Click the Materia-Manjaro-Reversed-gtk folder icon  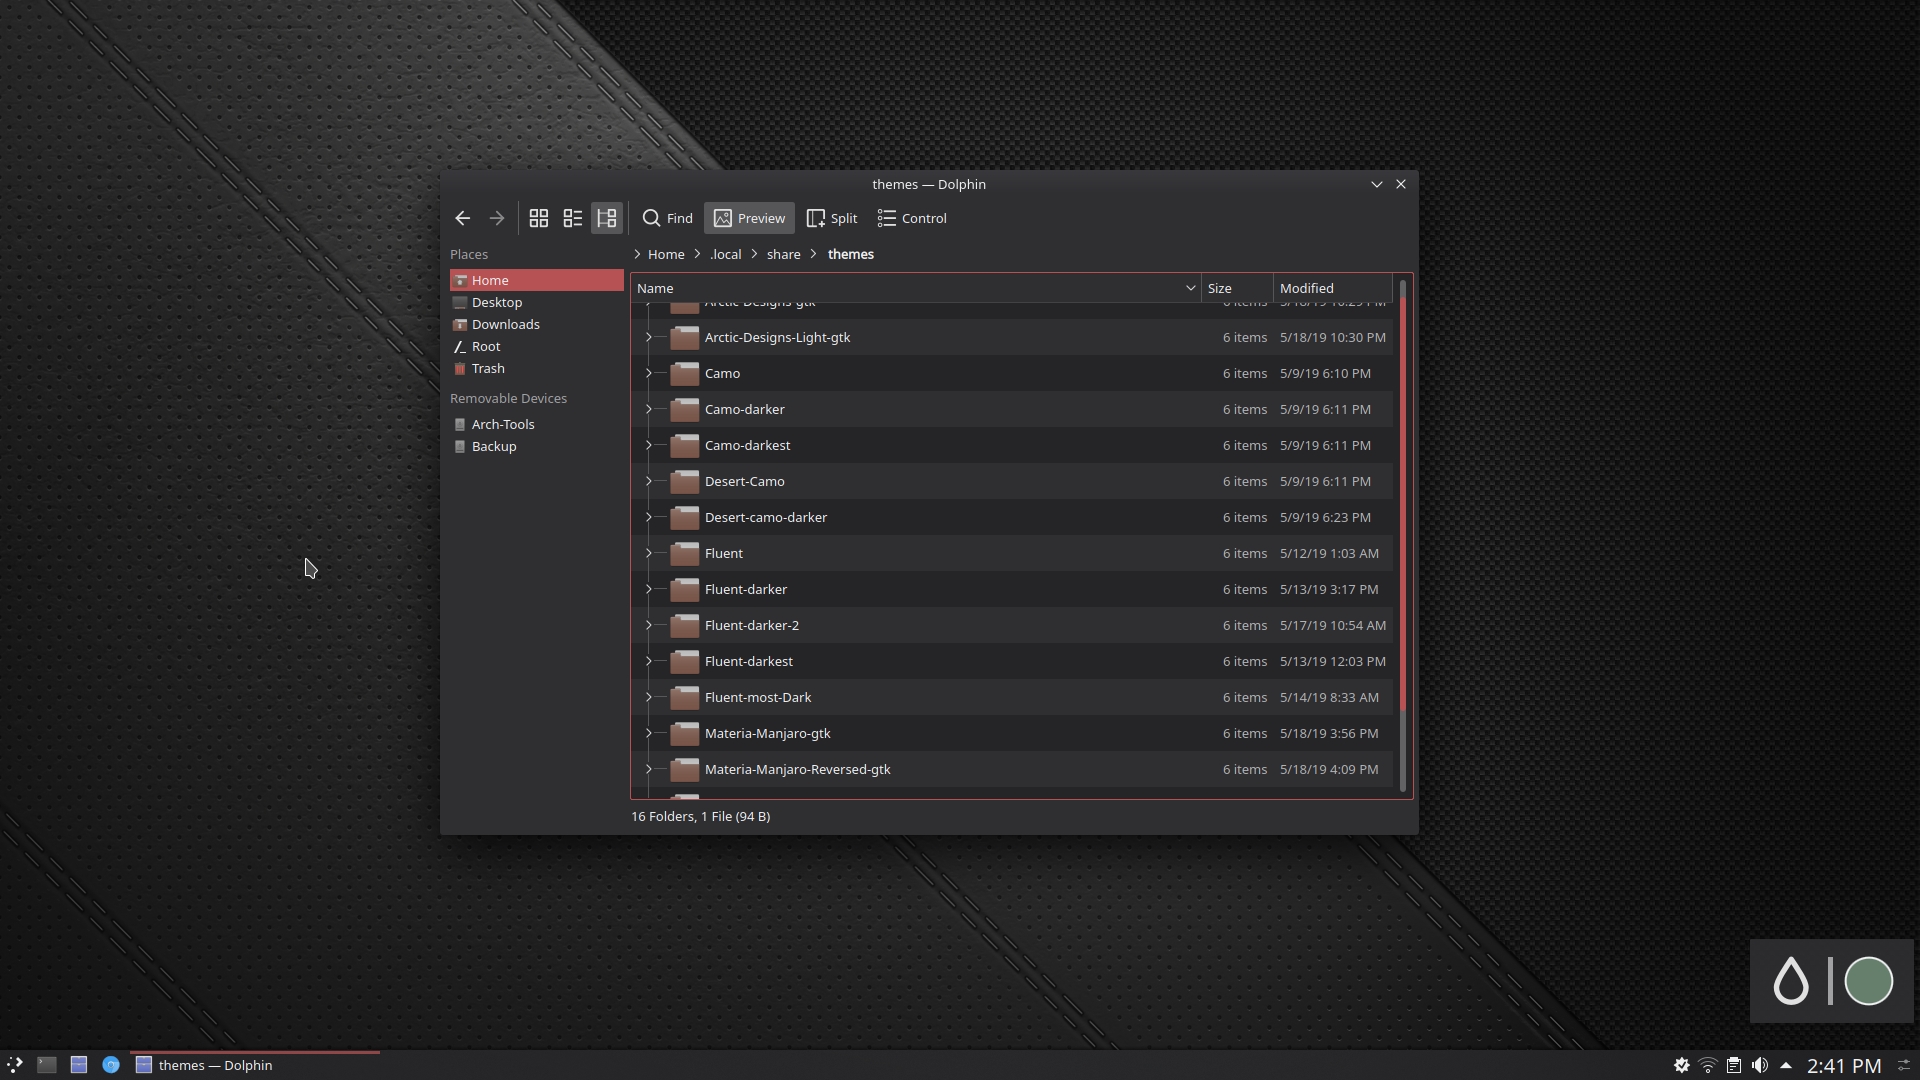[x=684, y=769]
